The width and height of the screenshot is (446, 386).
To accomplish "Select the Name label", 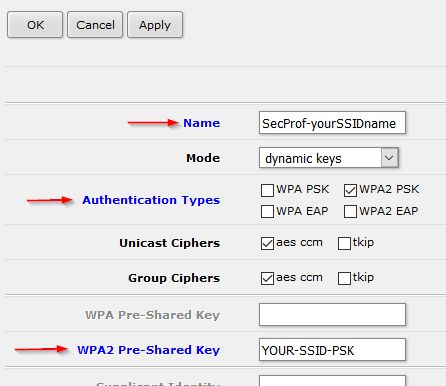I will point(202,123).
